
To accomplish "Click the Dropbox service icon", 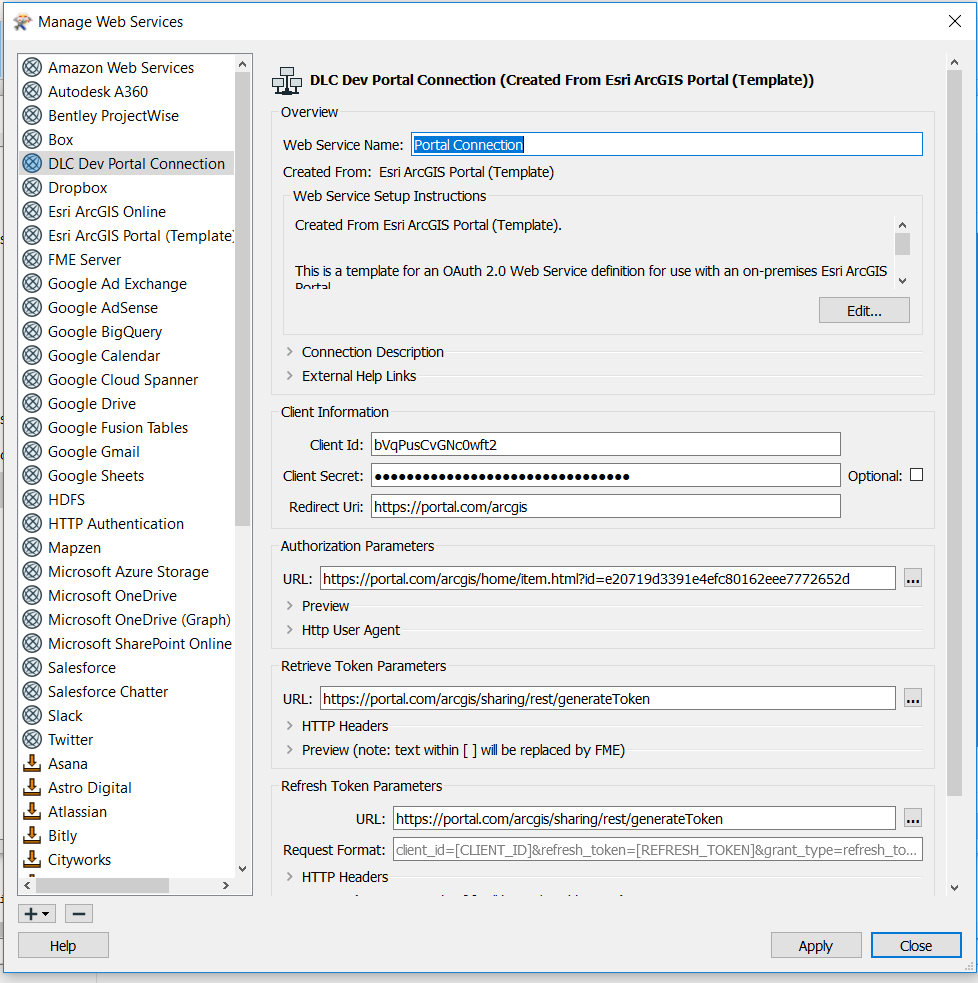I will [x=32, y=187].
